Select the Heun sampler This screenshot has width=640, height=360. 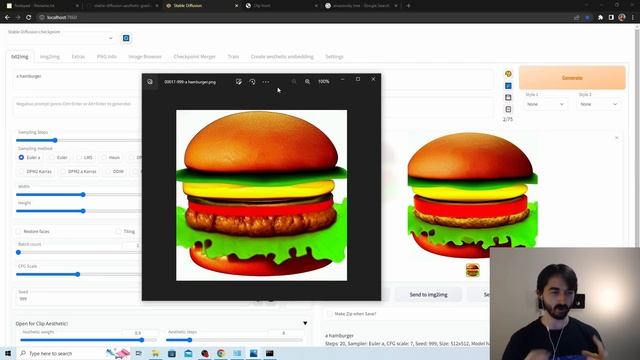pyautogui.click(x=111, y=158)
